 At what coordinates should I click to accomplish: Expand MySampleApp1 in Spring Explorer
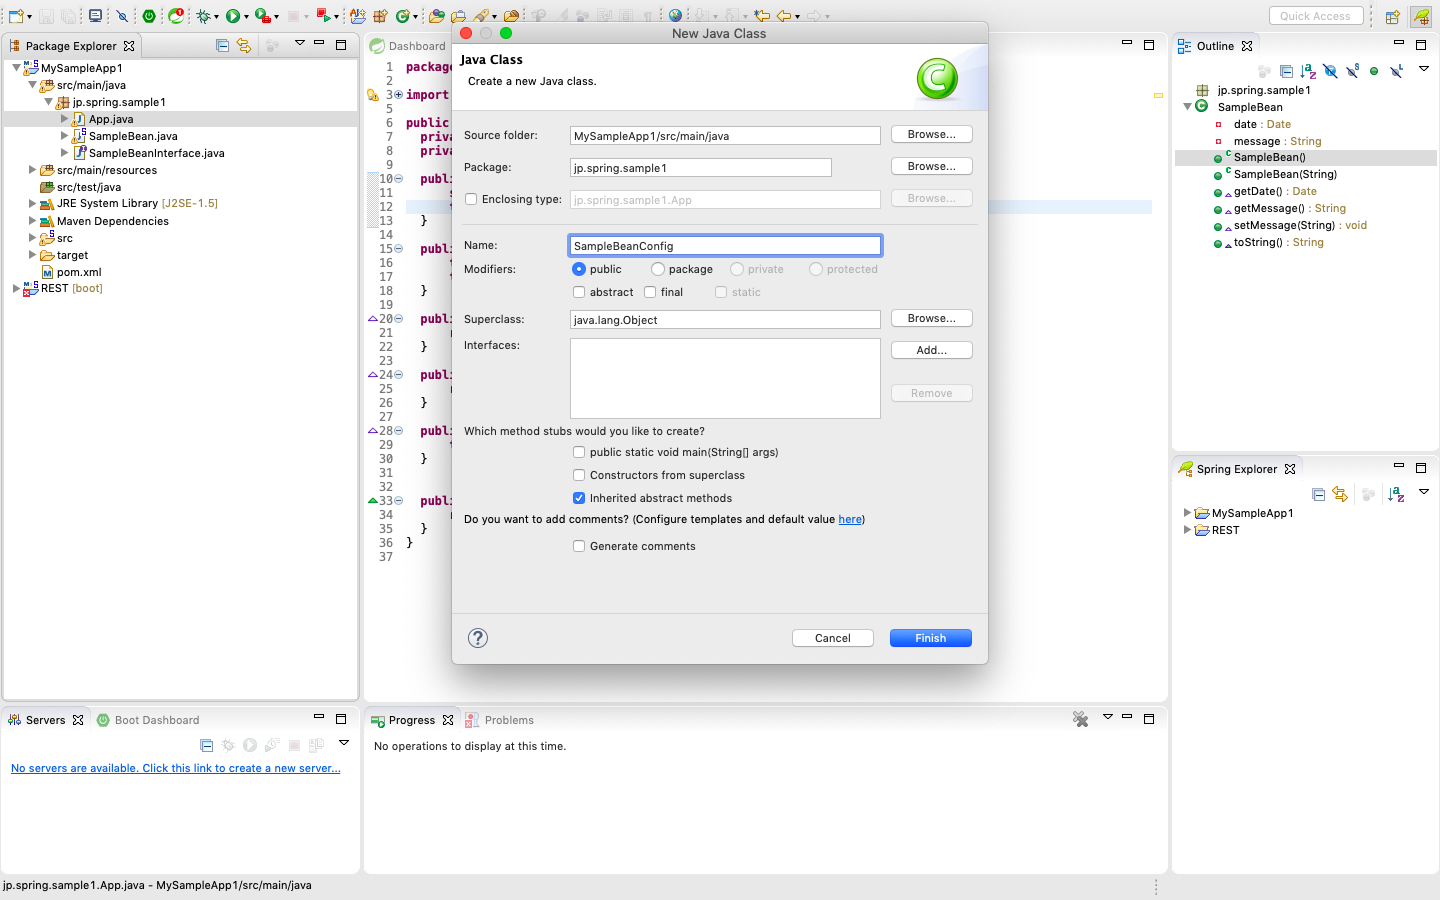tap(1187, 513)
